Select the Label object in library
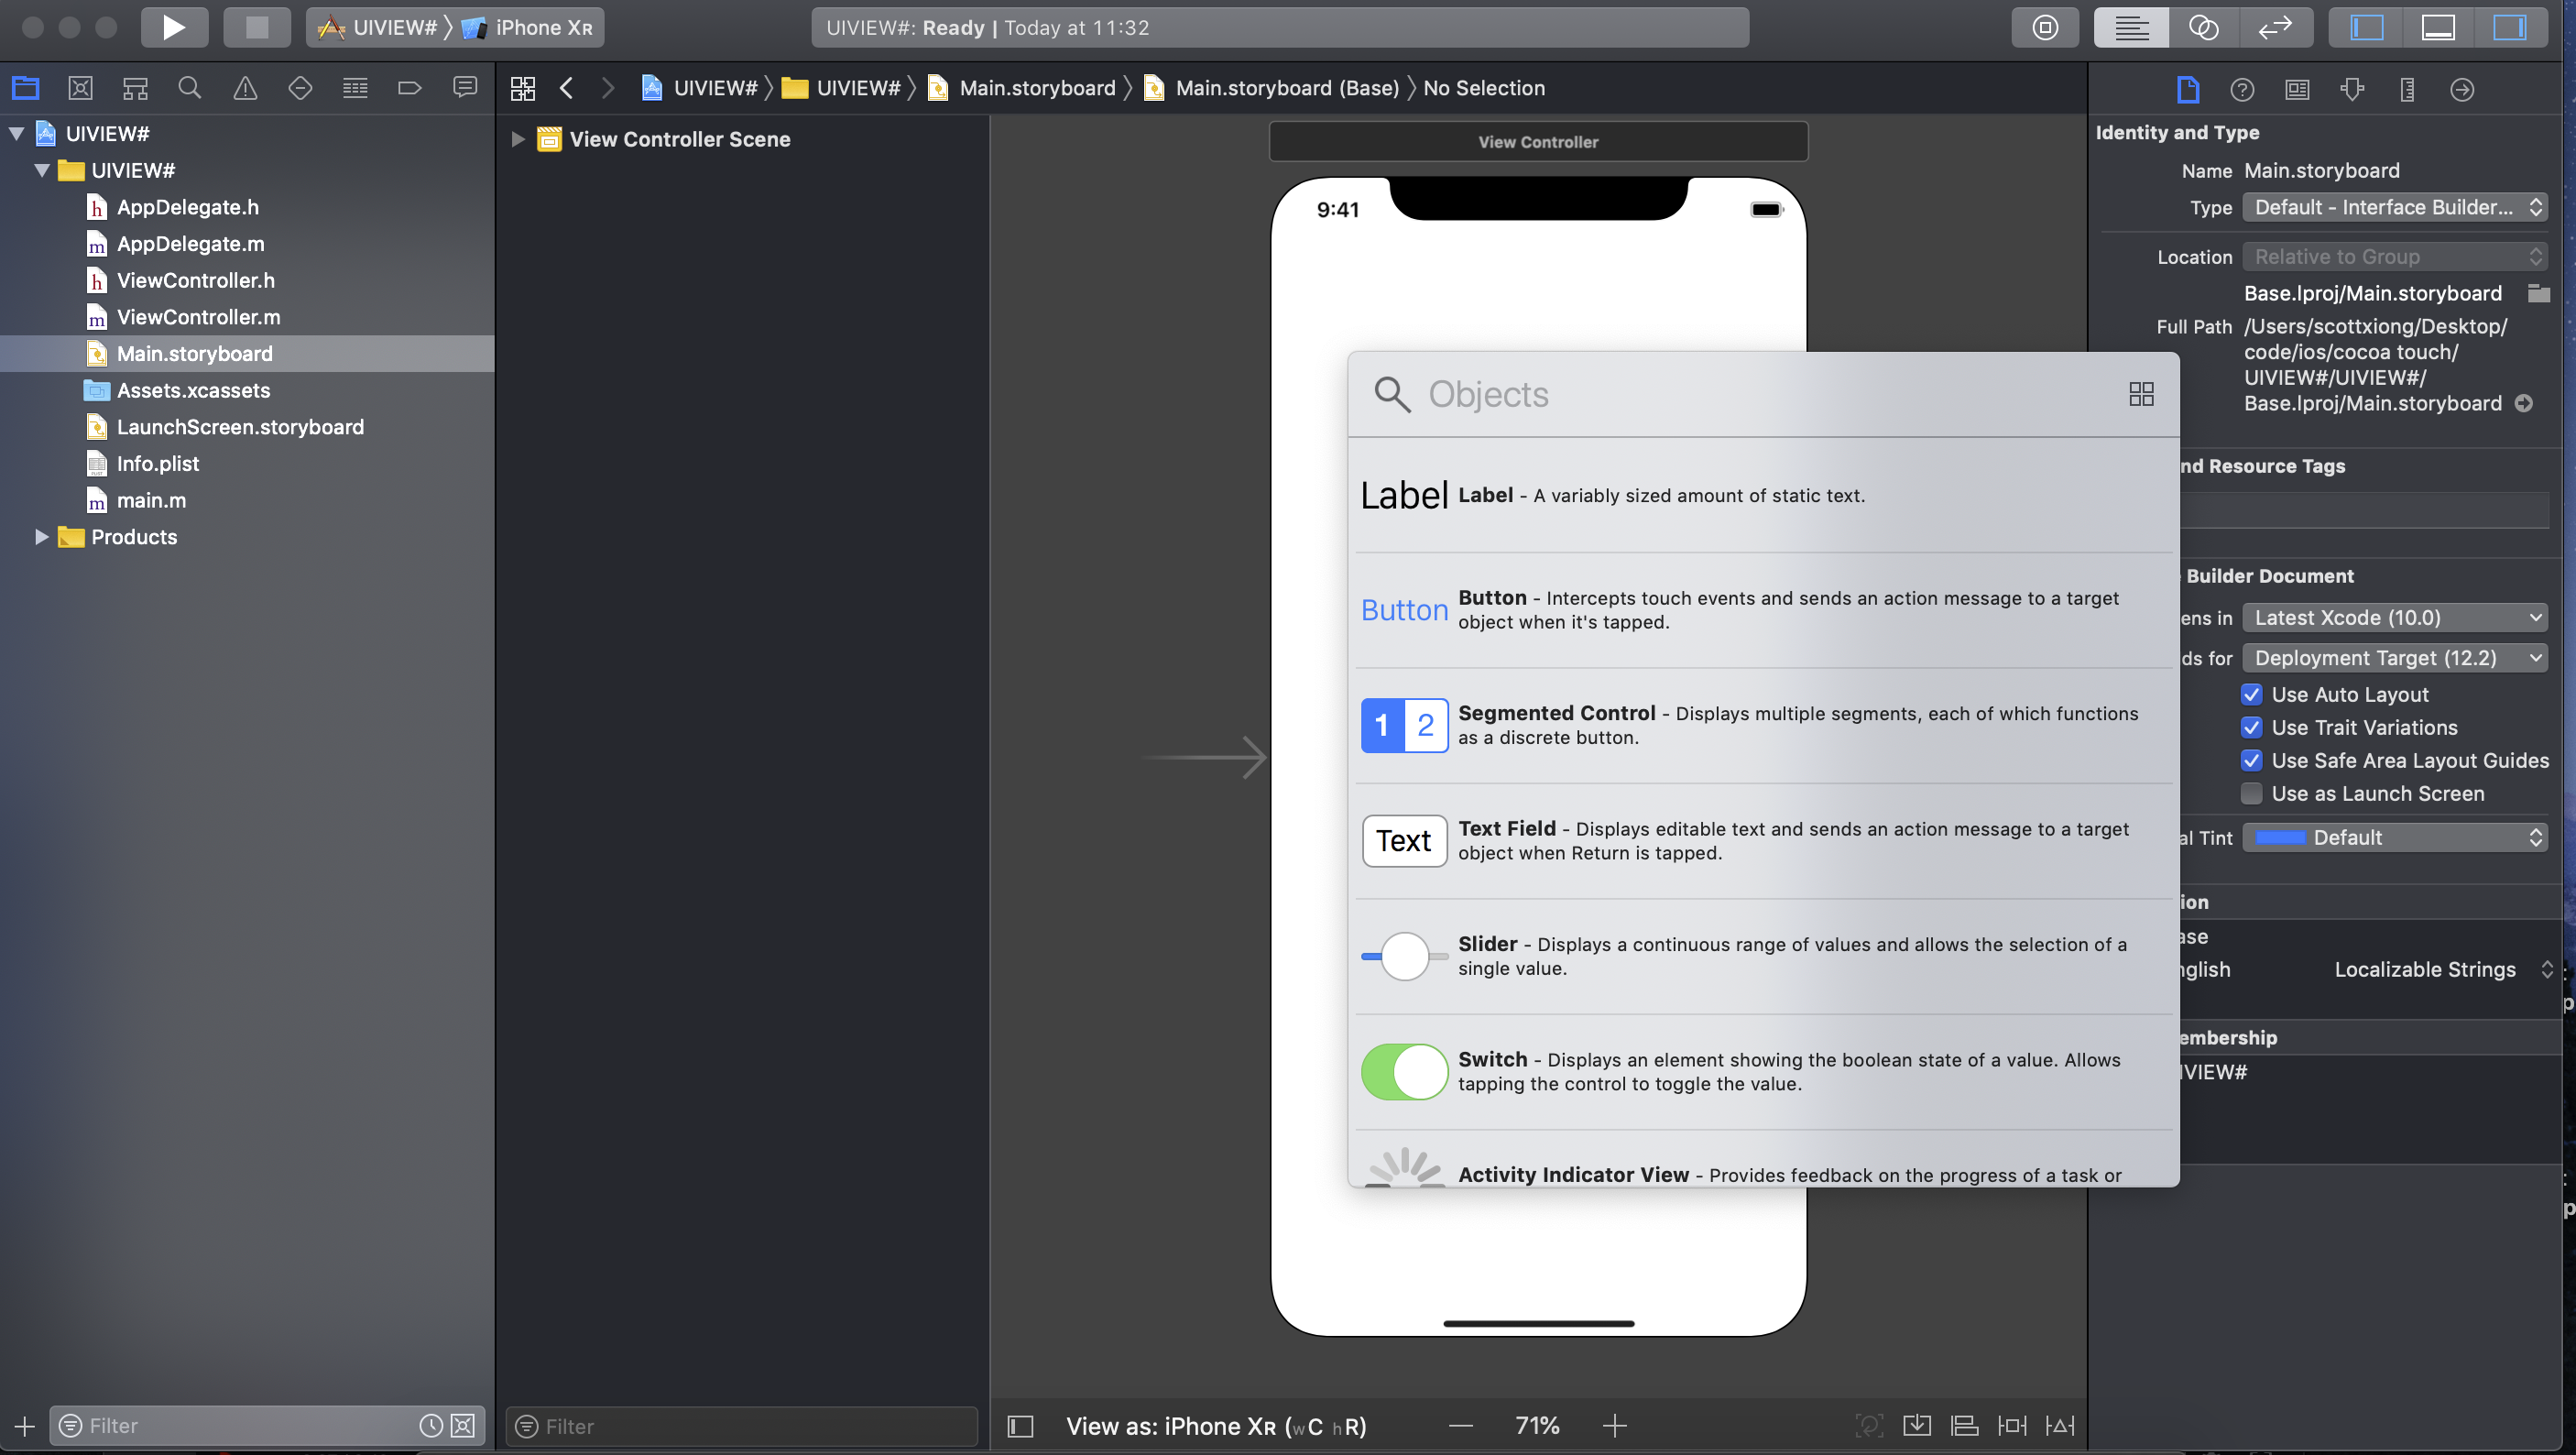 coord(1764,495)
